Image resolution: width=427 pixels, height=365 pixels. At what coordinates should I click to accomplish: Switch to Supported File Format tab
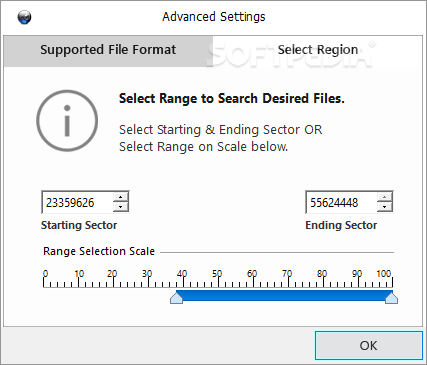108,50
